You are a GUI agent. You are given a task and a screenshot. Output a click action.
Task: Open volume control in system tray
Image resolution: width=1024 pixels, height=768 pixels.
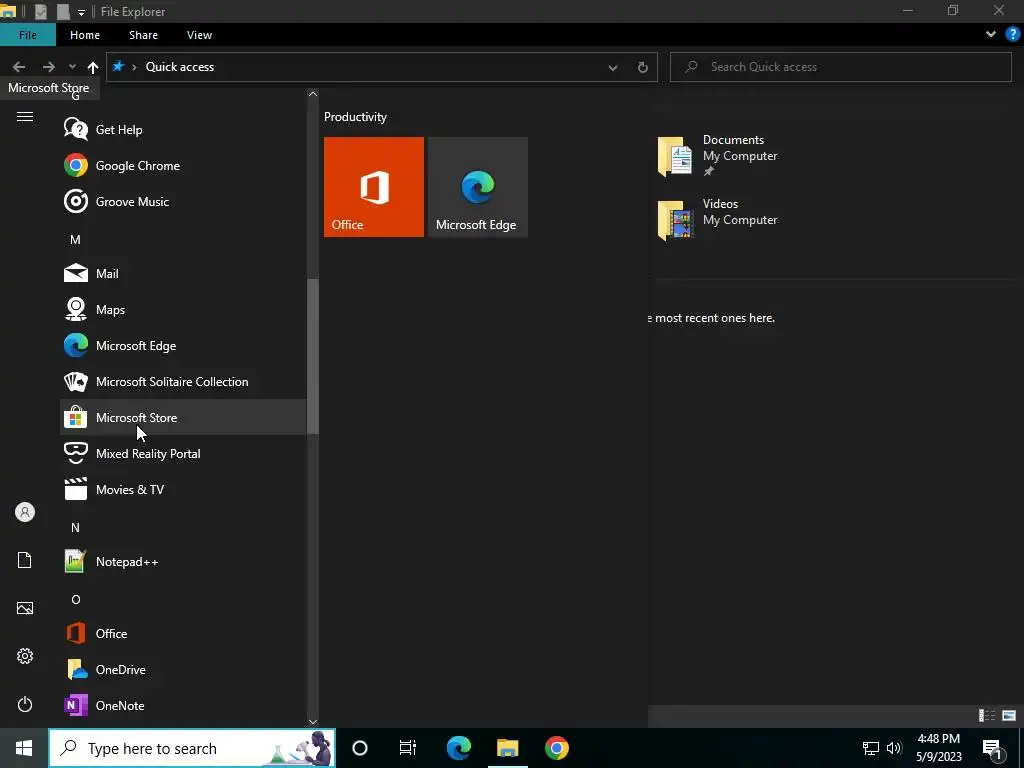click(x=894, y=748)
